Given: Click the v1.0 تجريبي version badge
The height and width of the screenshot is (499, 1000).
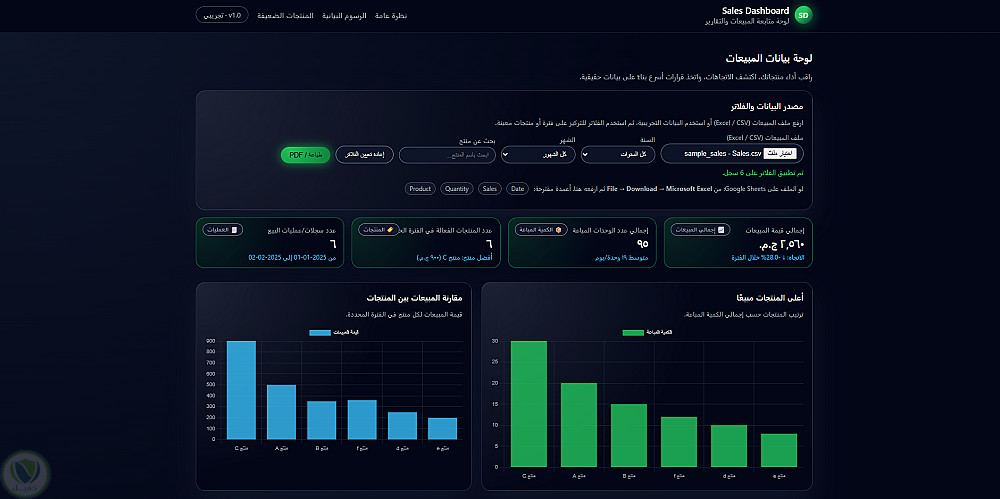Looking at the screenshot, I should [x=222, y=15].
